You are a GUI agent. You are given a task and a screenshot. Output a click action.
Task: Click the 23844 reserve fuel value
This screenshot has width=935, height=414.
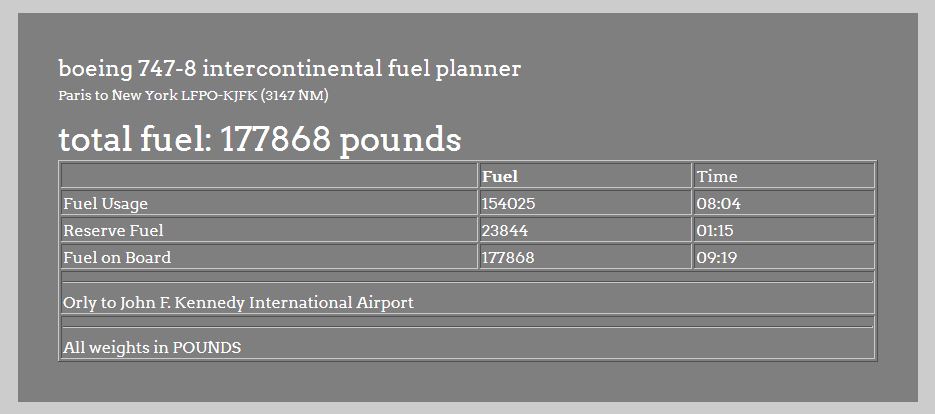(x=505, y=231)
